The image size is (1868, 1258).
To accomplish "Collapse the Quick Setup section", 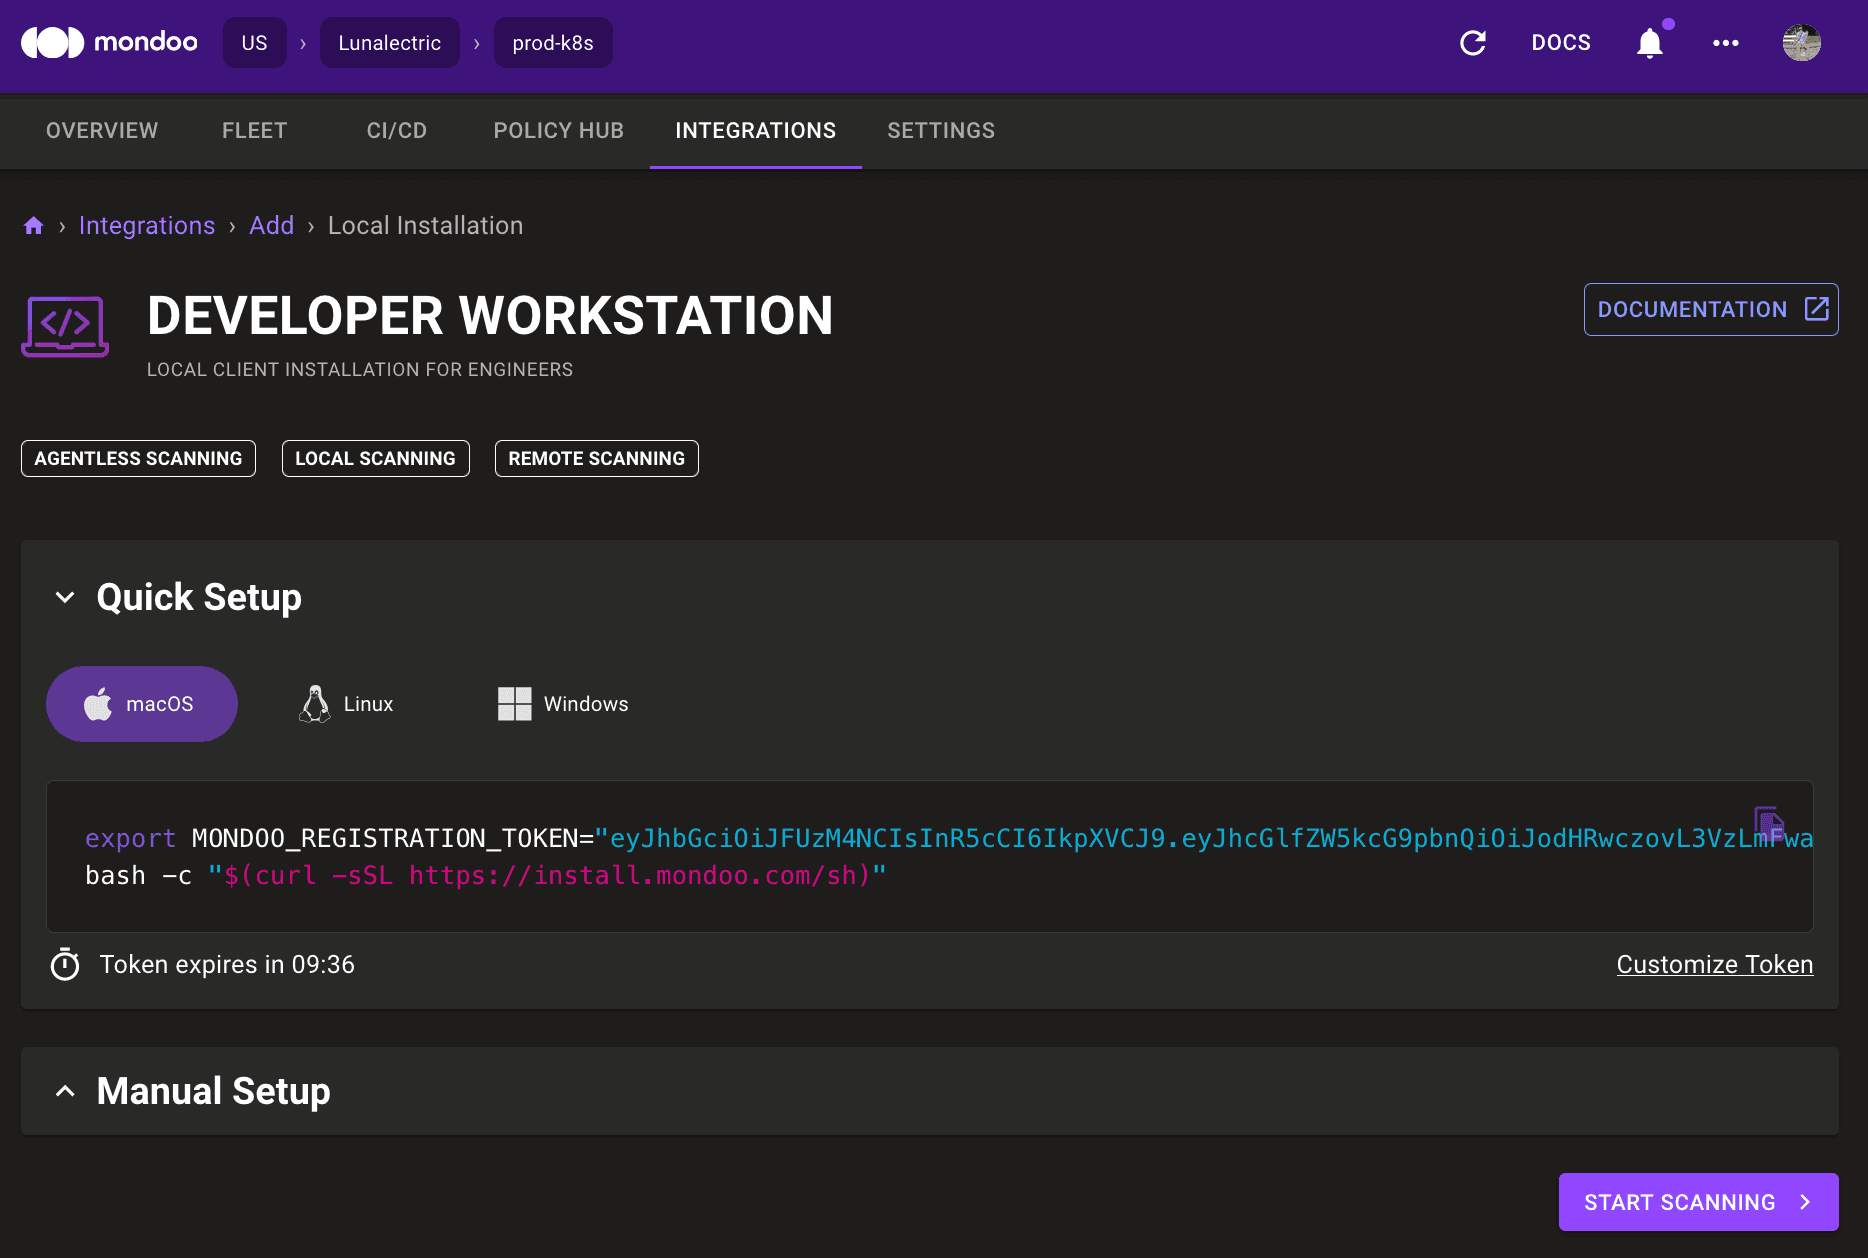I will point(65,597).
